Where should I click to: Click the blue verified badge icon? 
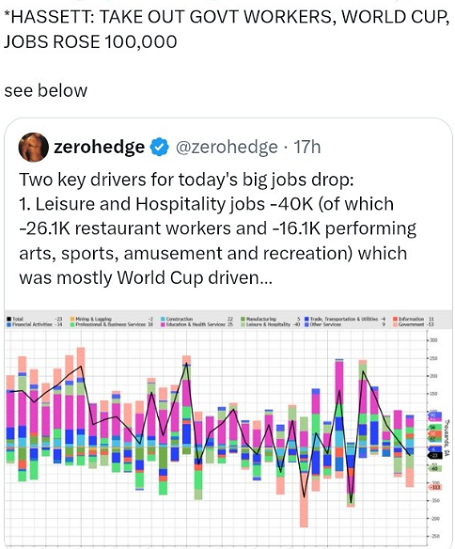(x=160, y=147)
